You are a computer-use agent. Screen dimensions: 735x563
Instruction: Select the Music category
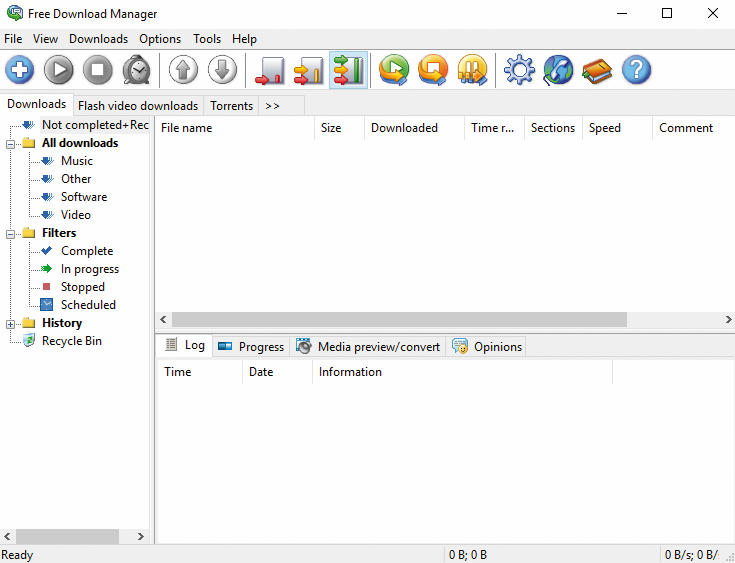point(77,161)
